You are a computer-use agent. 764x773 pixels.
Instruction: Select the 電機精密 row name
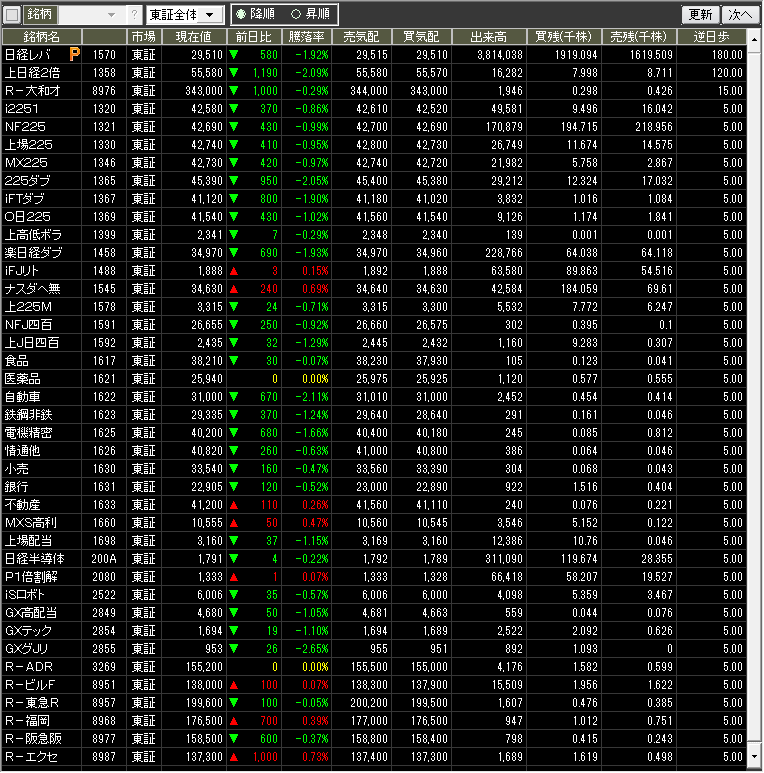point(29,433)
